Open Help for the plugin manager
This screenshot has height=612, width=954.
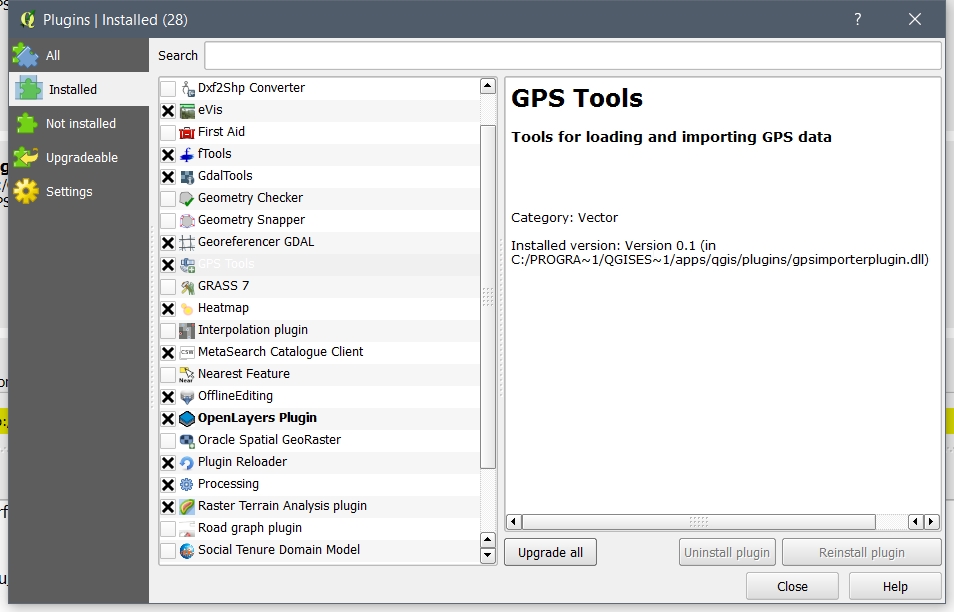point(895,586)
